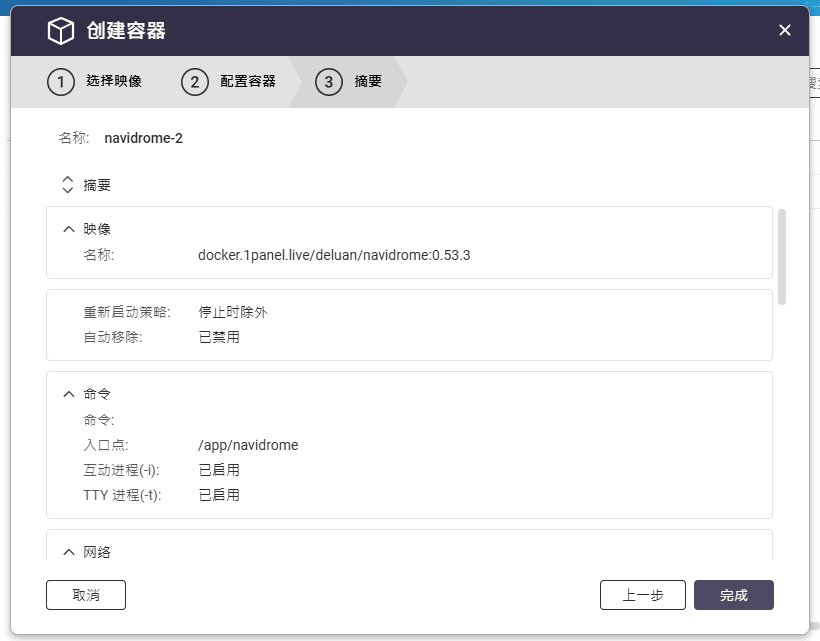The image size is (820, 641).
Task: Click 完成 to finish creating container
Action: click(x=734, y=595)
